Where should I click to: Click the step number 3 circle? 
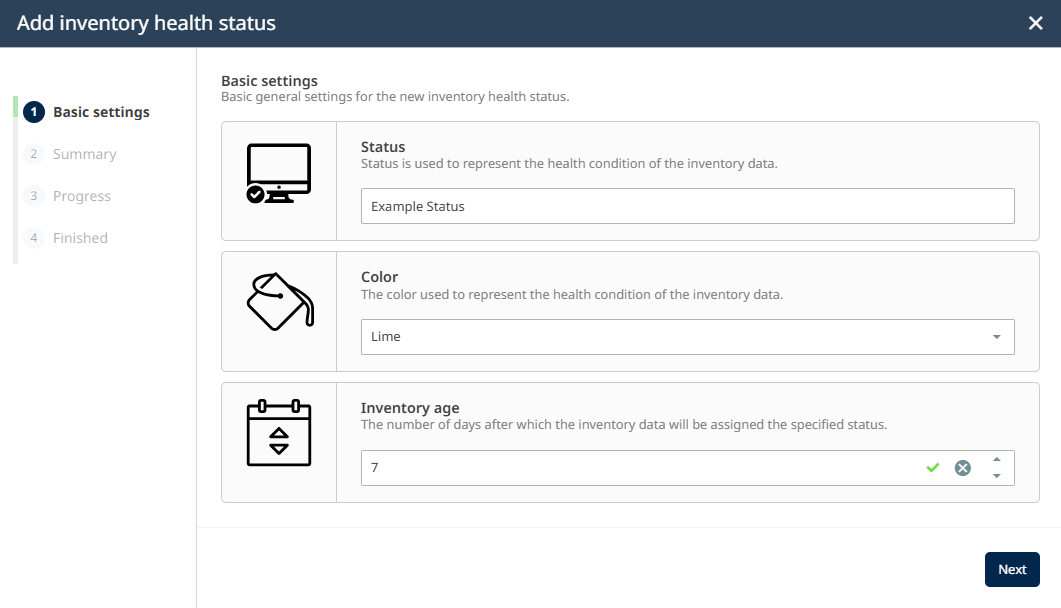point(34,196)
